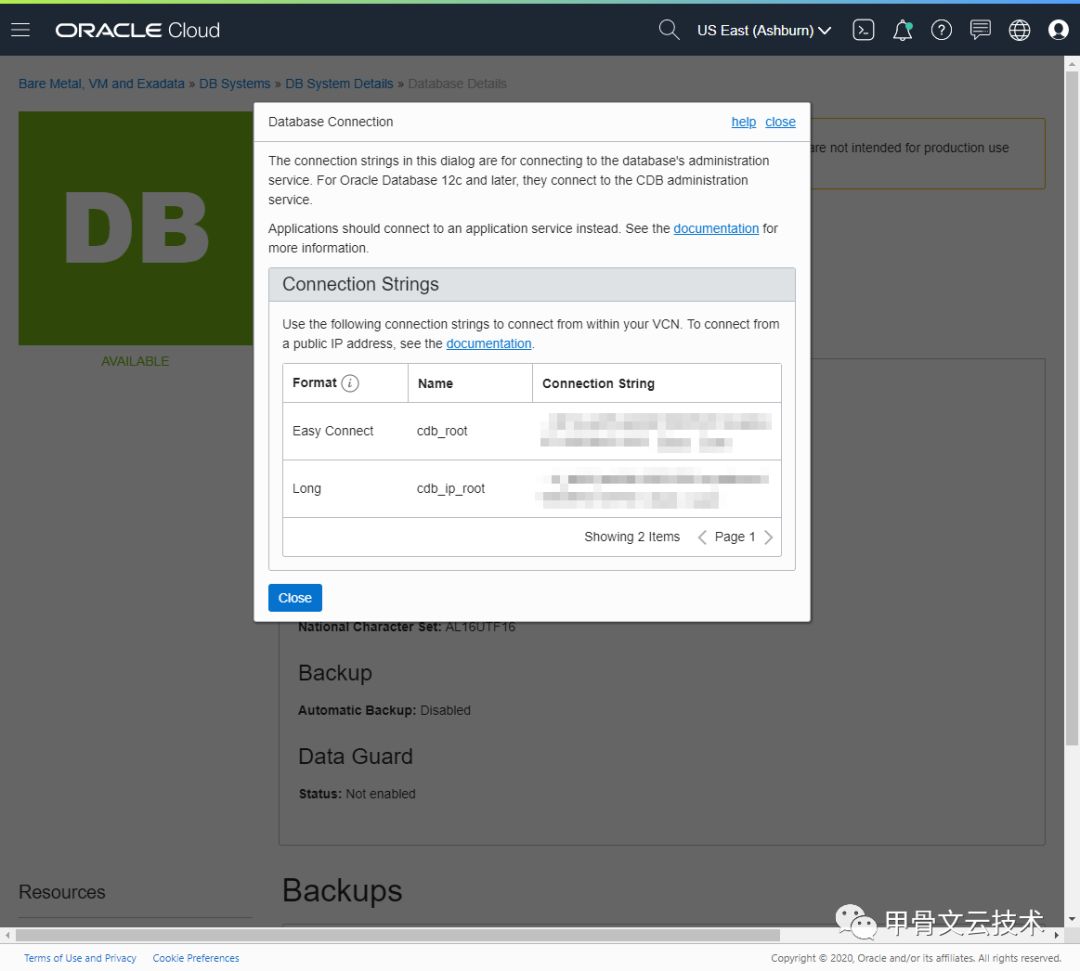Open the documentation link about public IP
Viewport: 1080px width, 971px height.
coord(488,344)
